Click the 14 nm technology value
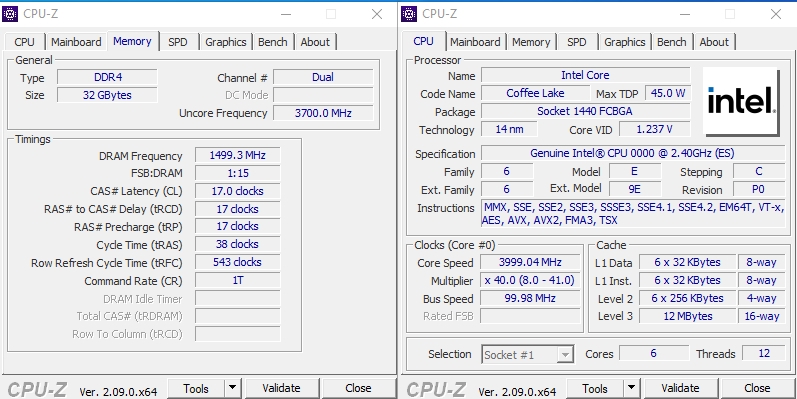The image size is (797, 399). (x=509, y=129)
